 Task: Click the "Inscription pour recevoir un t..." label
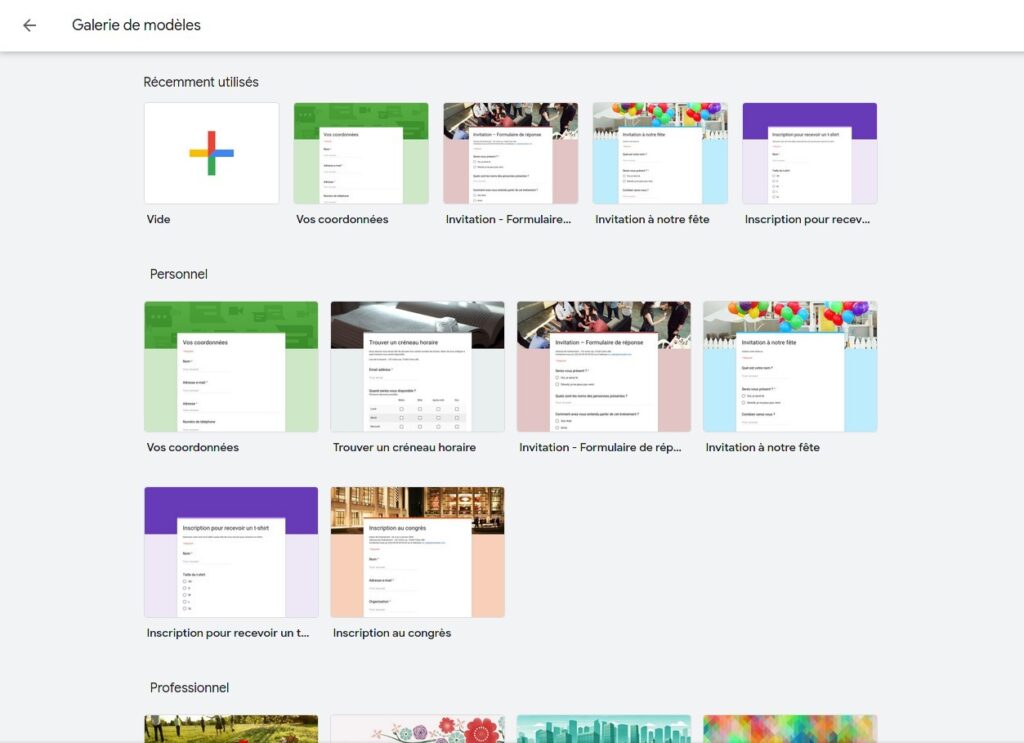228,633
